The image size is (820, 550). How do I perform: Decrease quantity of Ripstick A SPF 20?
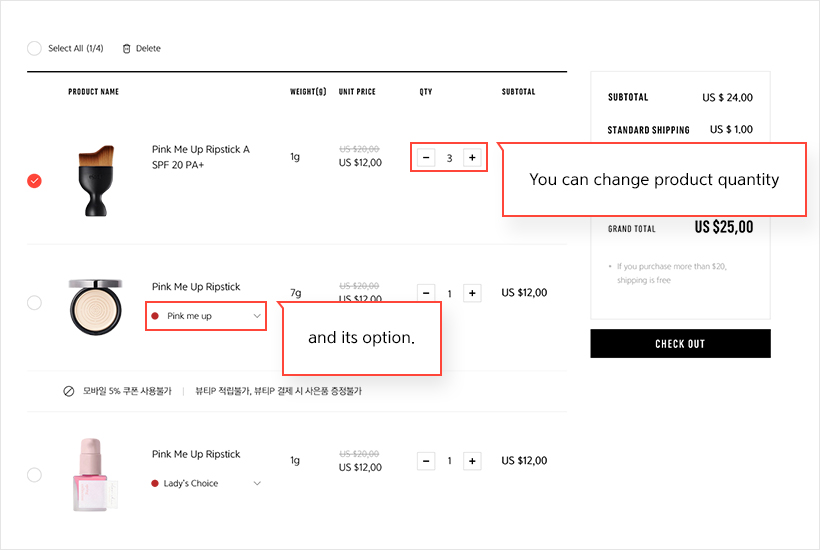(426, 157)
